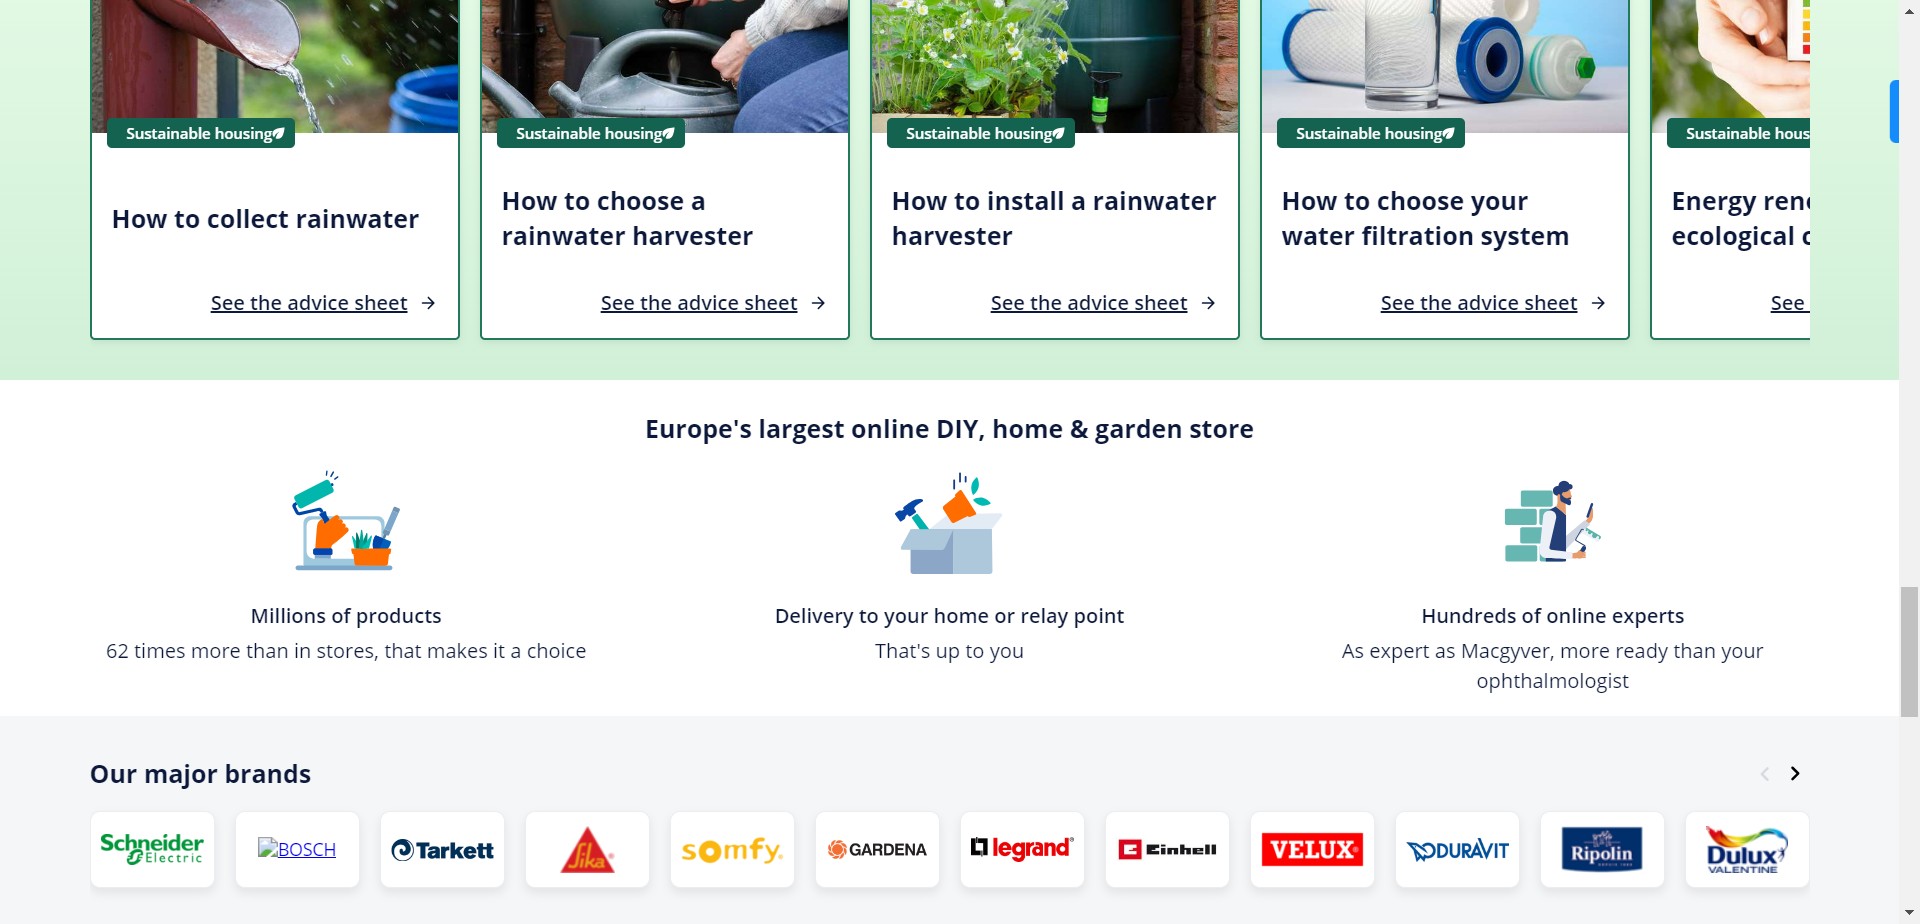Show next brands with right chevron
1920x924 pixels.
1795,774
